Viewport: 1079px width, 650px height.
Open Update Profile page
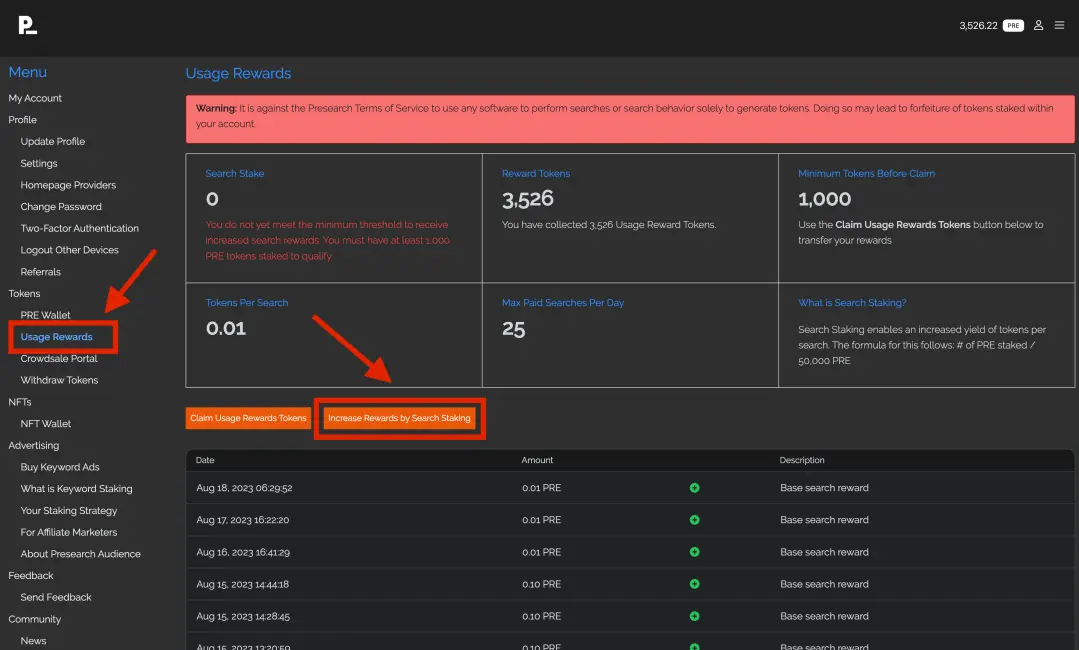coord(53,142)
